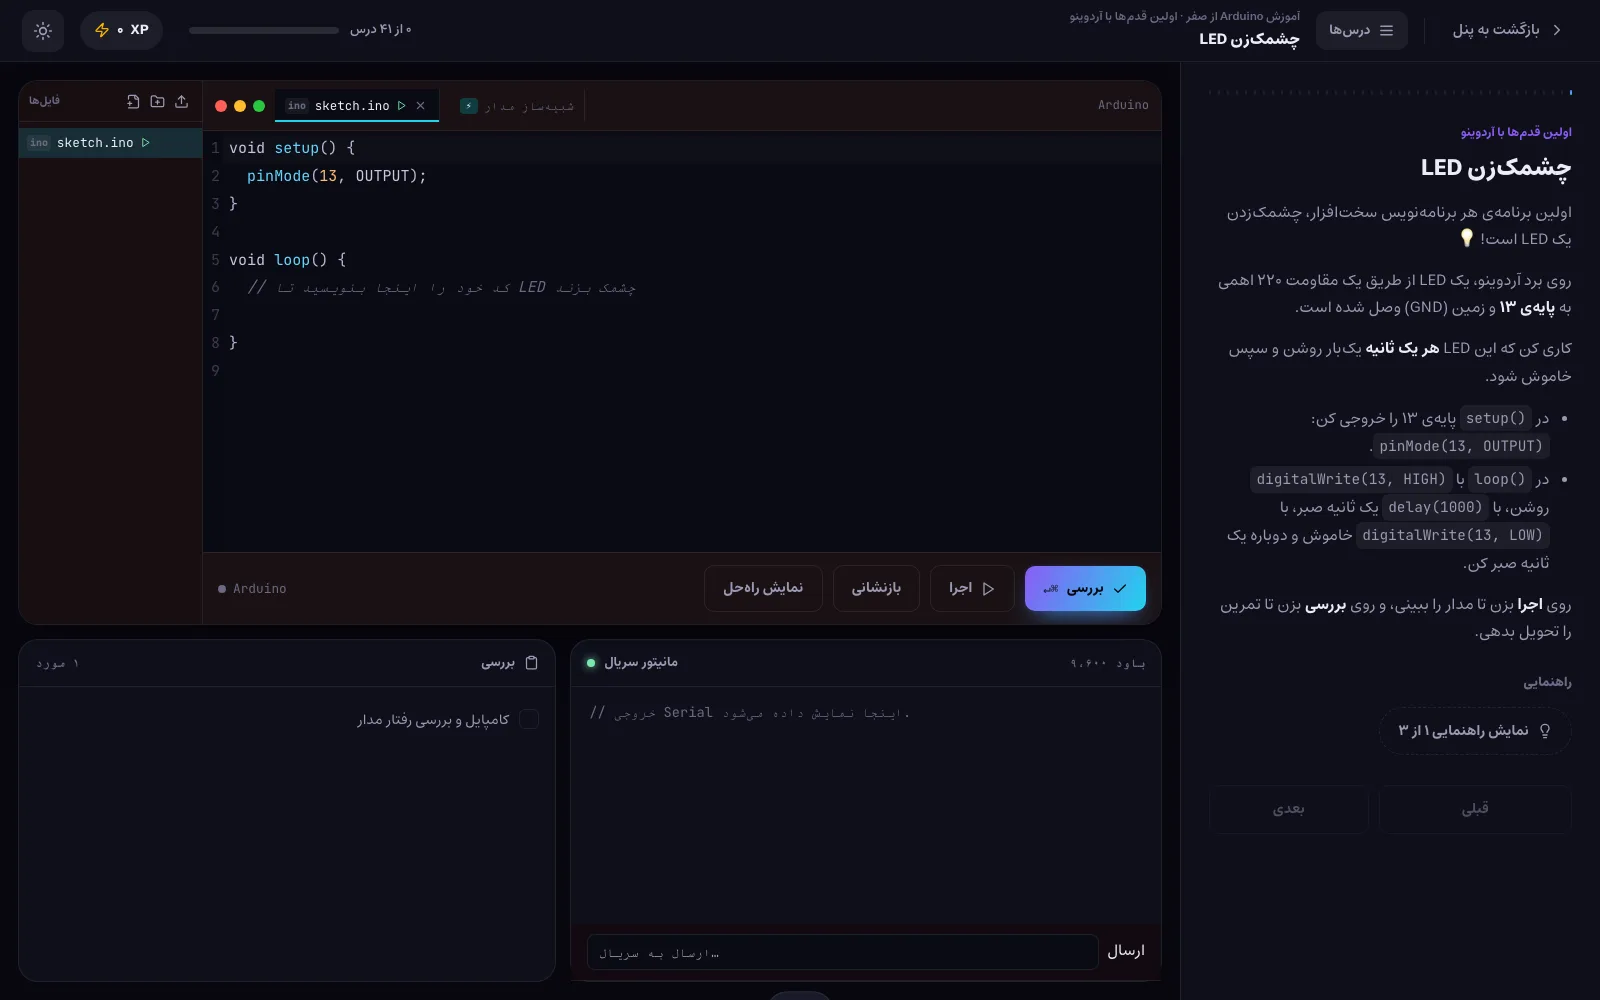Screen dimensions: 1600x1000
Task: Close the sketch.ino tab
Action: [421, 105]
